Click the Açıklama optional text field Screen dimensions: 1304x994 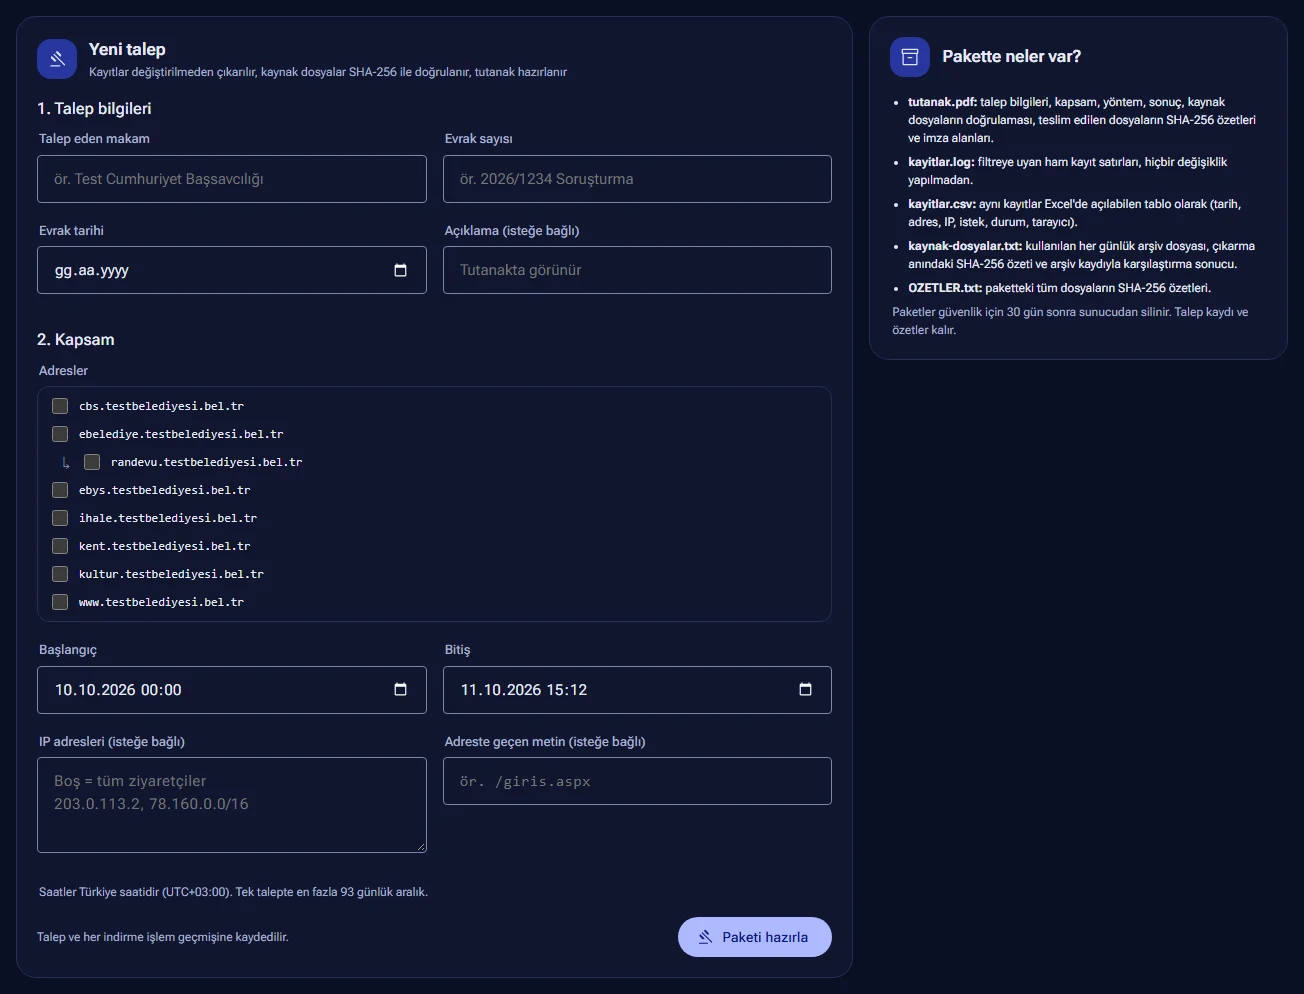pyautogui.click(x=637, y=270)
